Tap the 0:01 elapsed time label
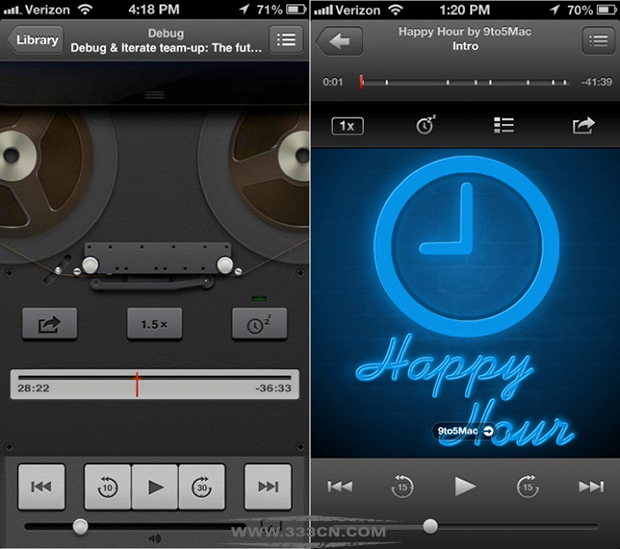Image resolution: width=620 pixels, height=549 pixels. (x=333, y=82)
